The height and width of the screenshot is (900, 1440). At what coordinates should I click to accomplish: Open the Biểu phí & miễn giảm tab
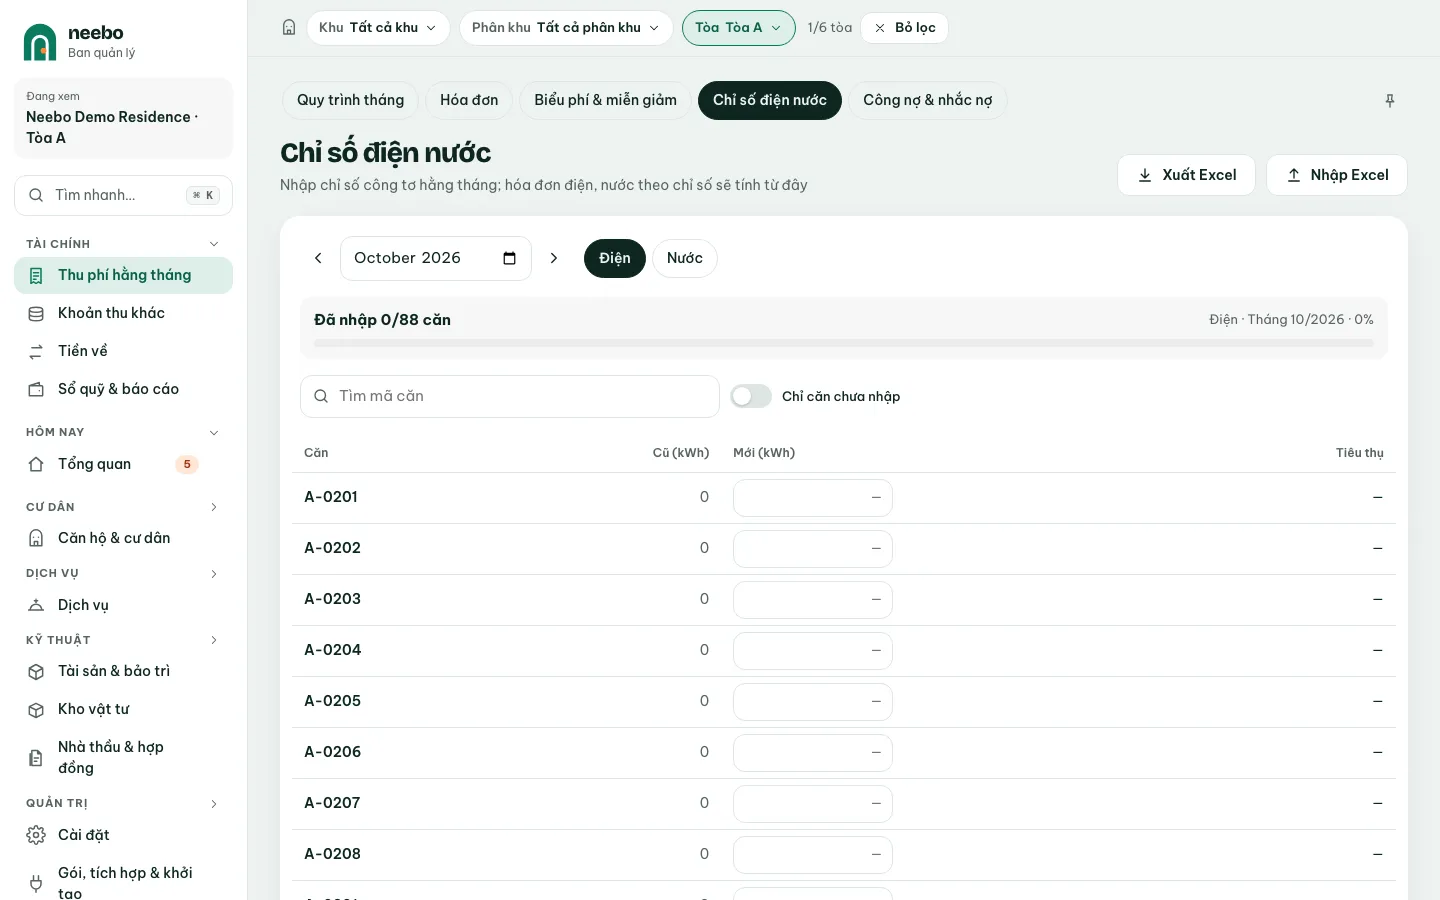tap(605, 100)
